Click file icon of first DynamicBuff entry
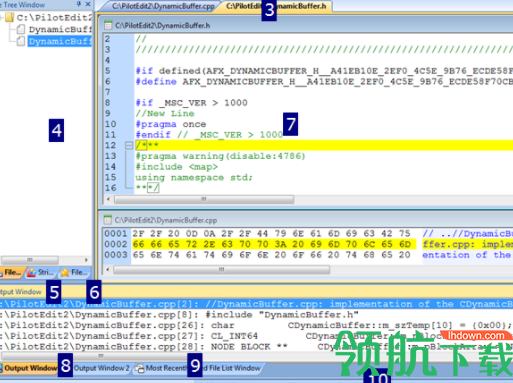Image resolution: width=513 pixels, height=383 pixels. (x=21, y=29)
